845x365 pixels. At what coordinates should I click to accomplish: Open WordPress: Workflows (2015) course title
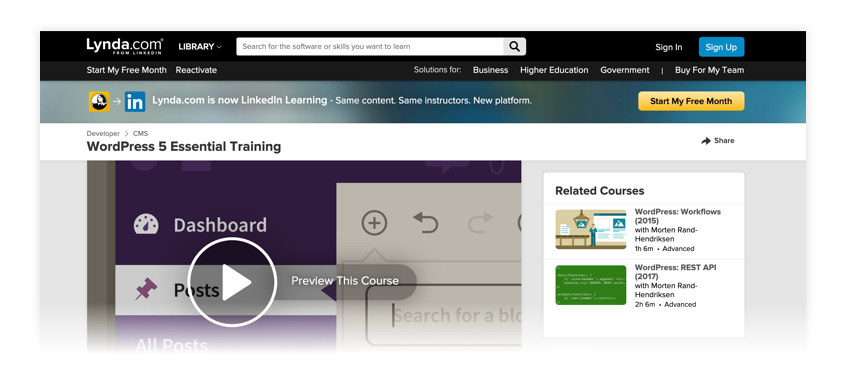click(x=677, y=216)
